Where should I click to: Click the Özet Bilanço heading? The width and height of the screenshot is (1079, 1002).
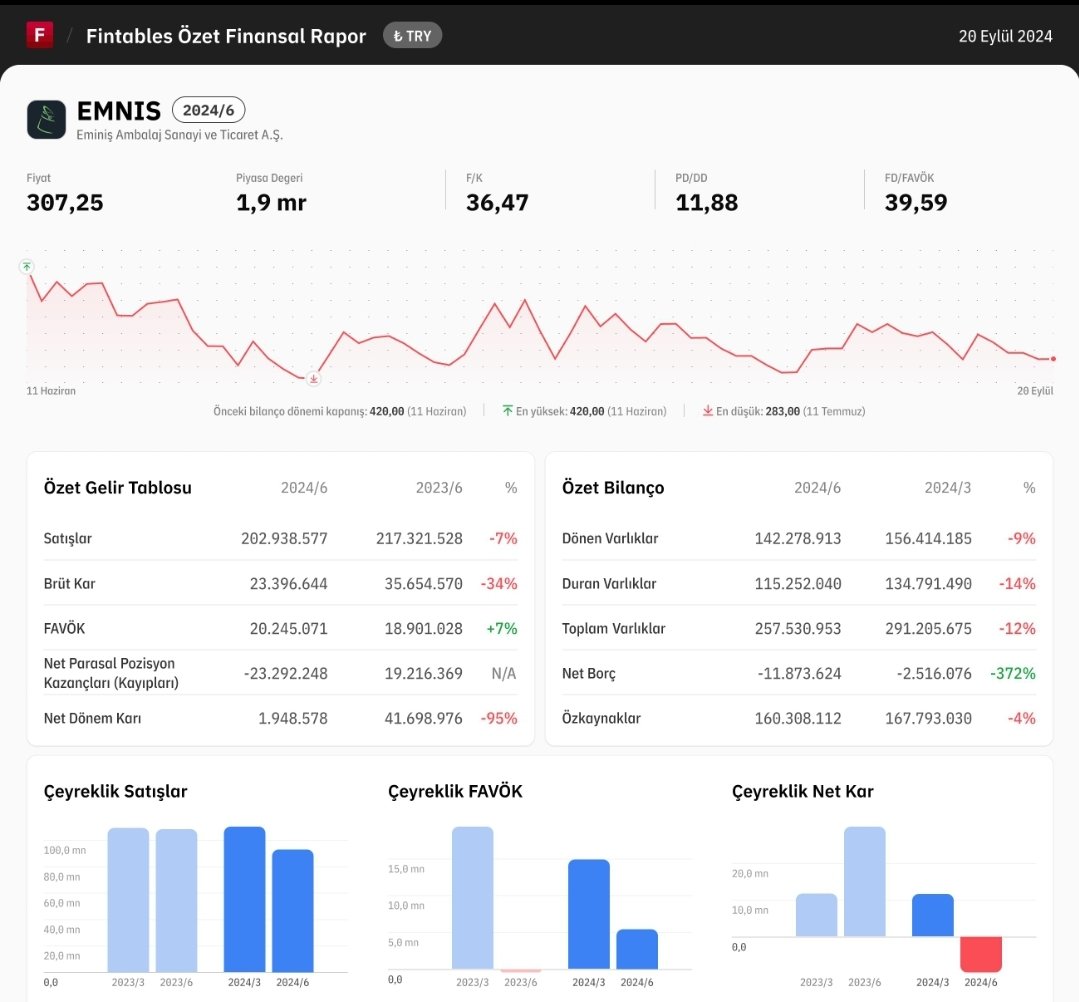613,487
